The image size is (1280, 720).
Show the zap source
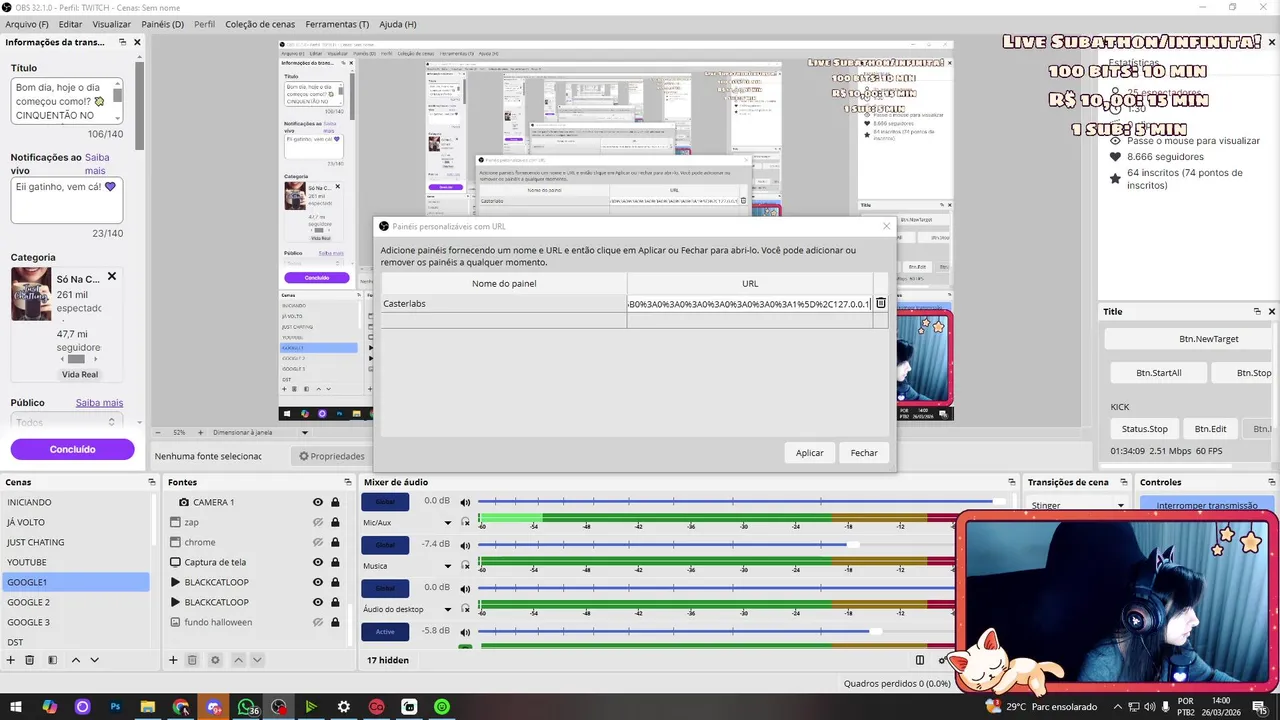(317, 522)
